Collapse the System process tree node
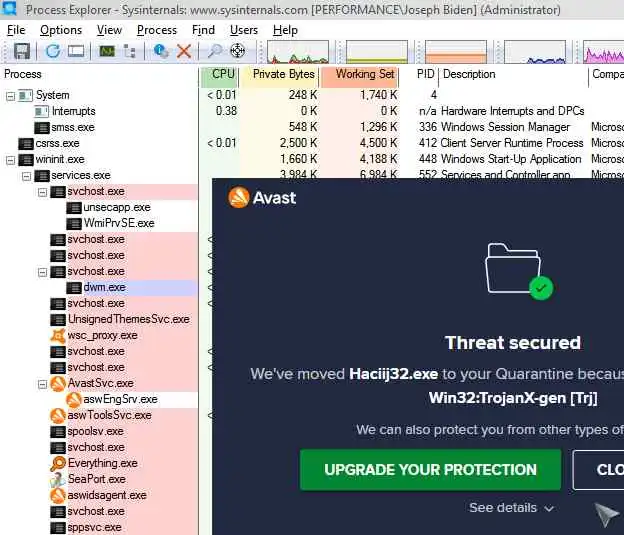Screen dimensions: 624x535 [10, 96]
